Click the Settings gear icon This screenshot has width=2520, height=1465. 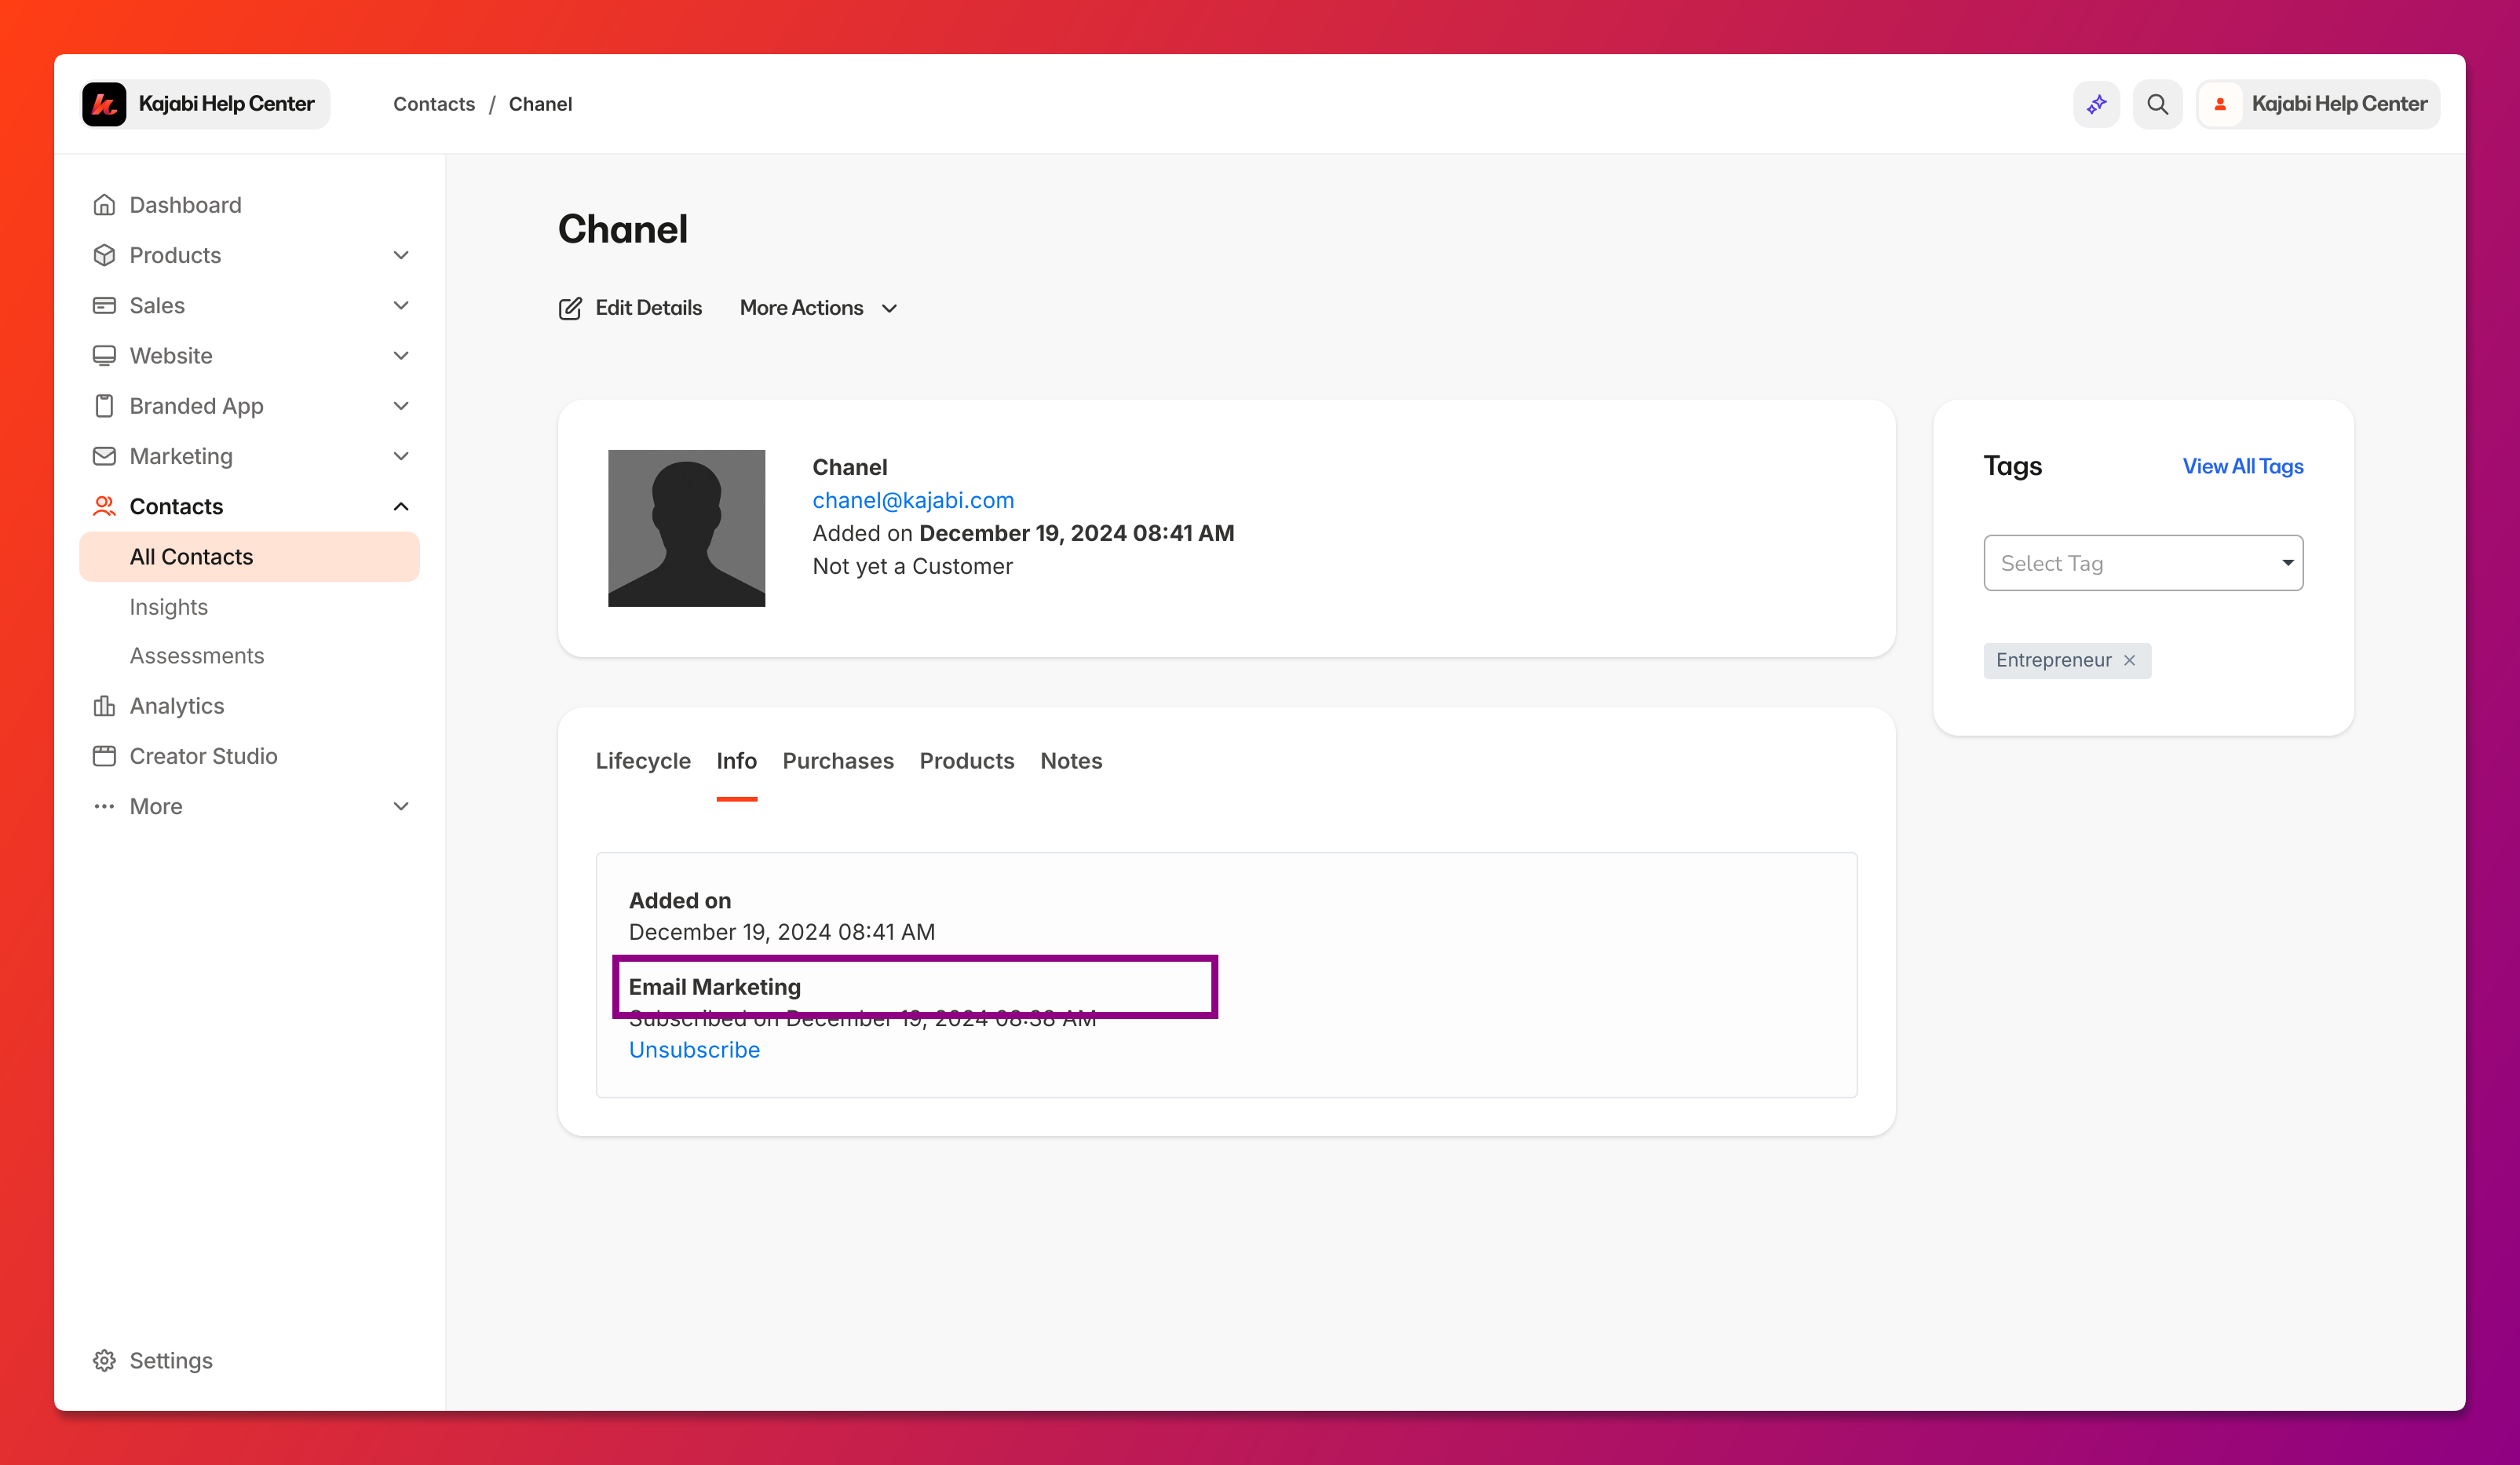104,1360
